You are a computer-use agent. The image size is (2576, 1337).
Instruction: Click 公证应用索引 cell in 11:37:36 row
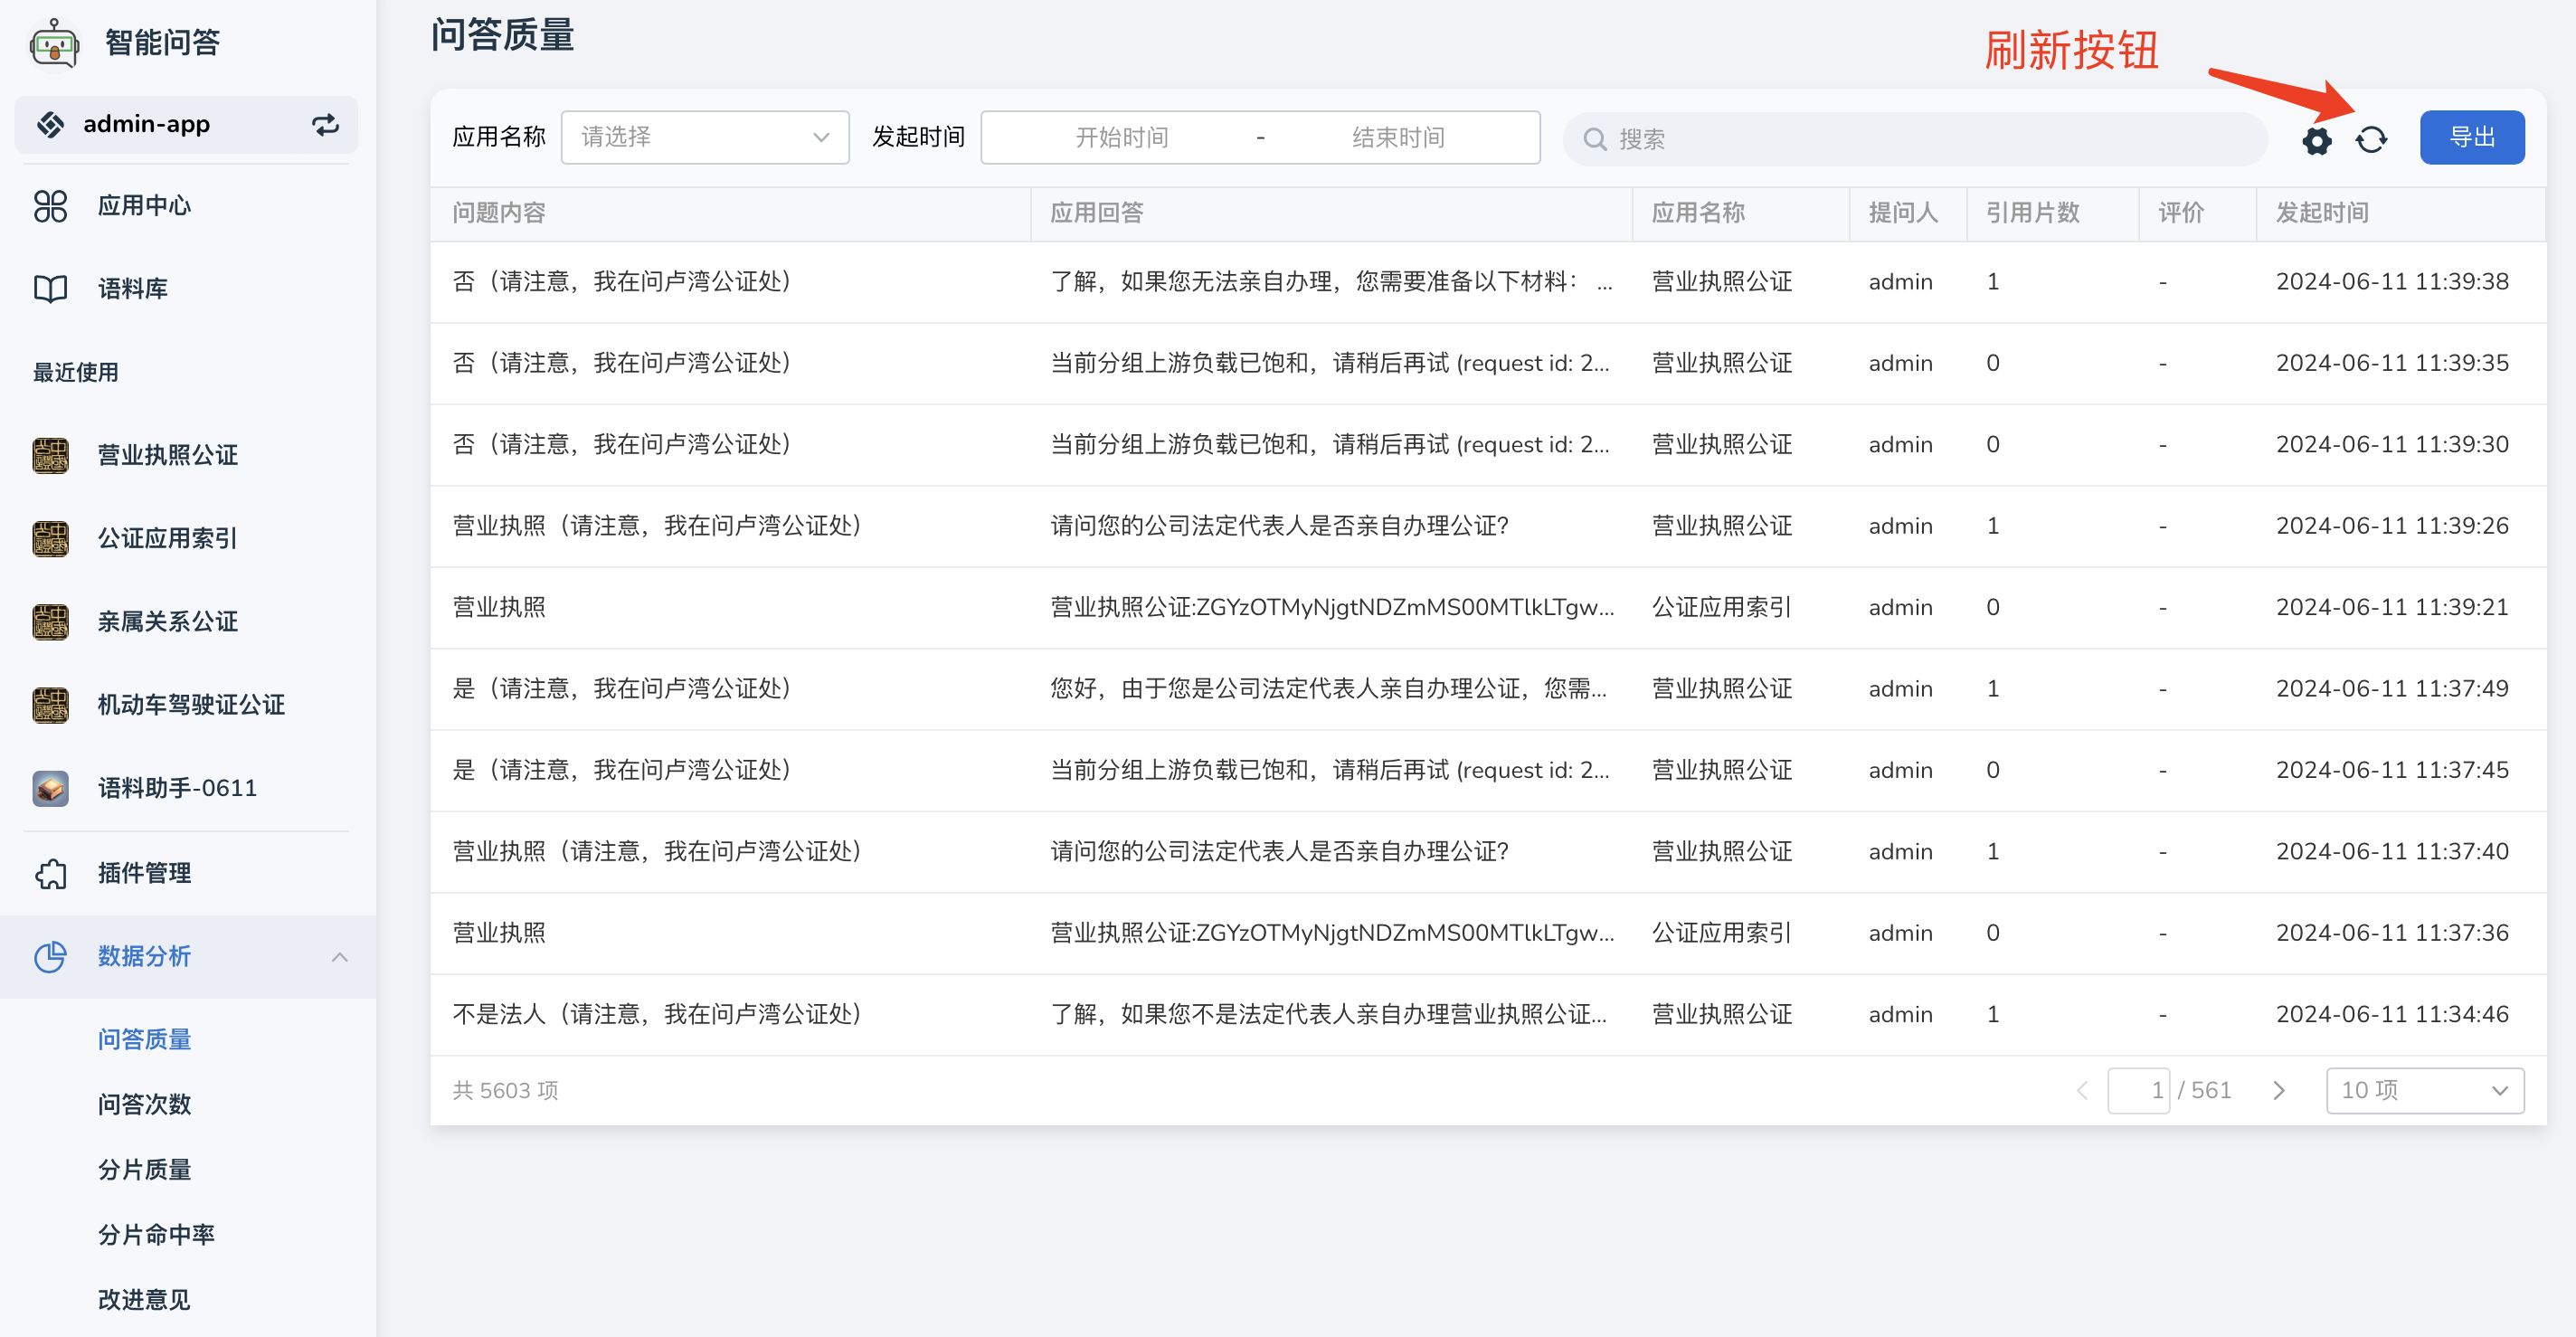click(1721, 933)
